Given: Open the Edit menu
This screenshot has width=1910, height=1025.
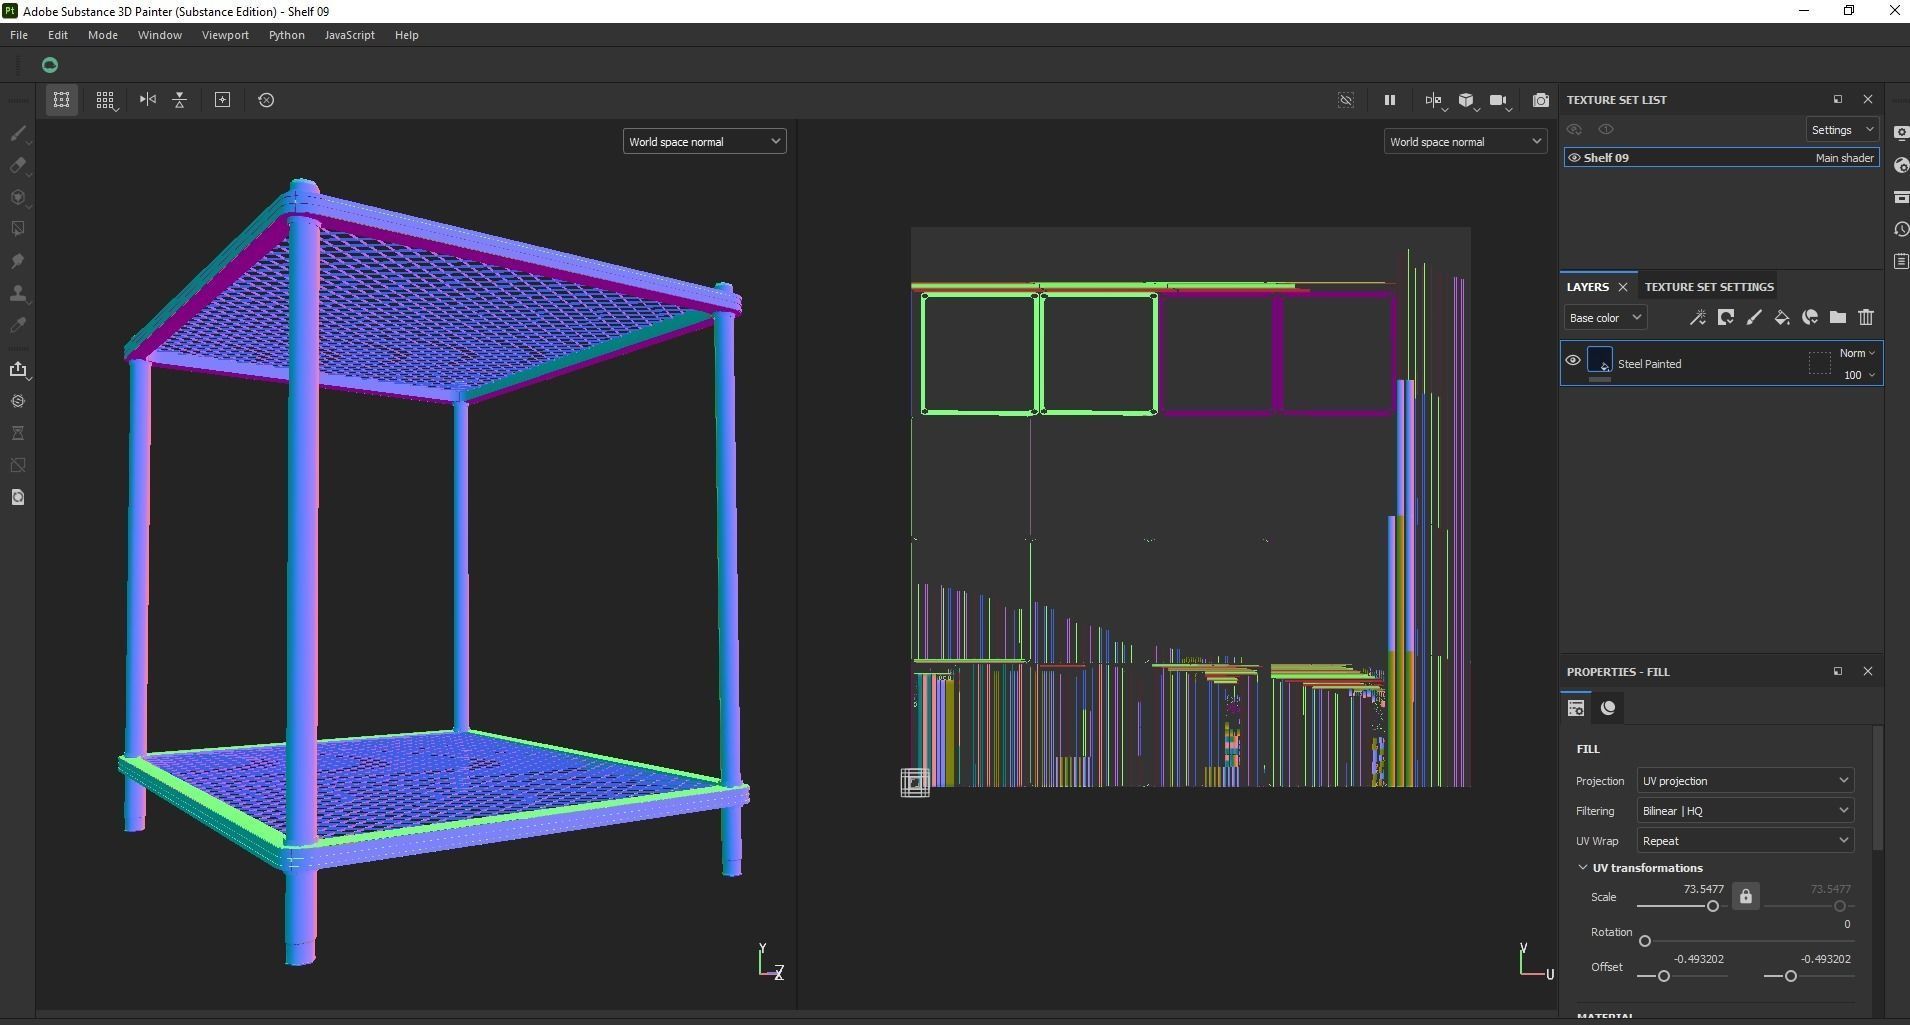Looking at the screenshot, I should click(x=58, y=35).
